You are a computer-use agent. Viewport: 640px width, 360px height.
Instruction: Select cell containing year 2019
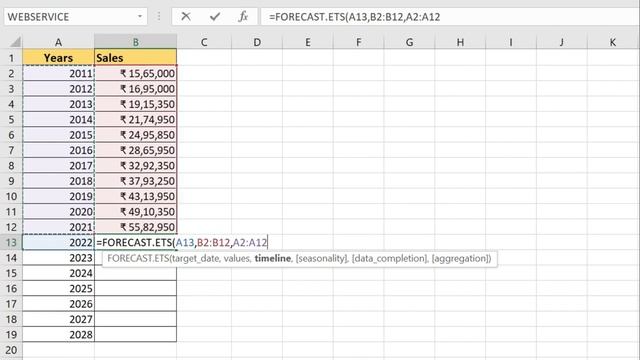(58, 196)
